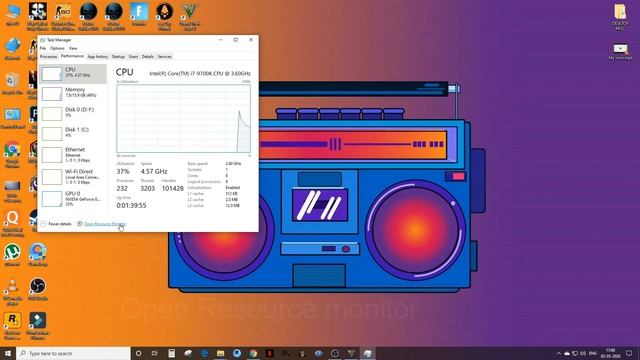
Task: Select Ethernet in the performance sidebar
Action: 73,155
